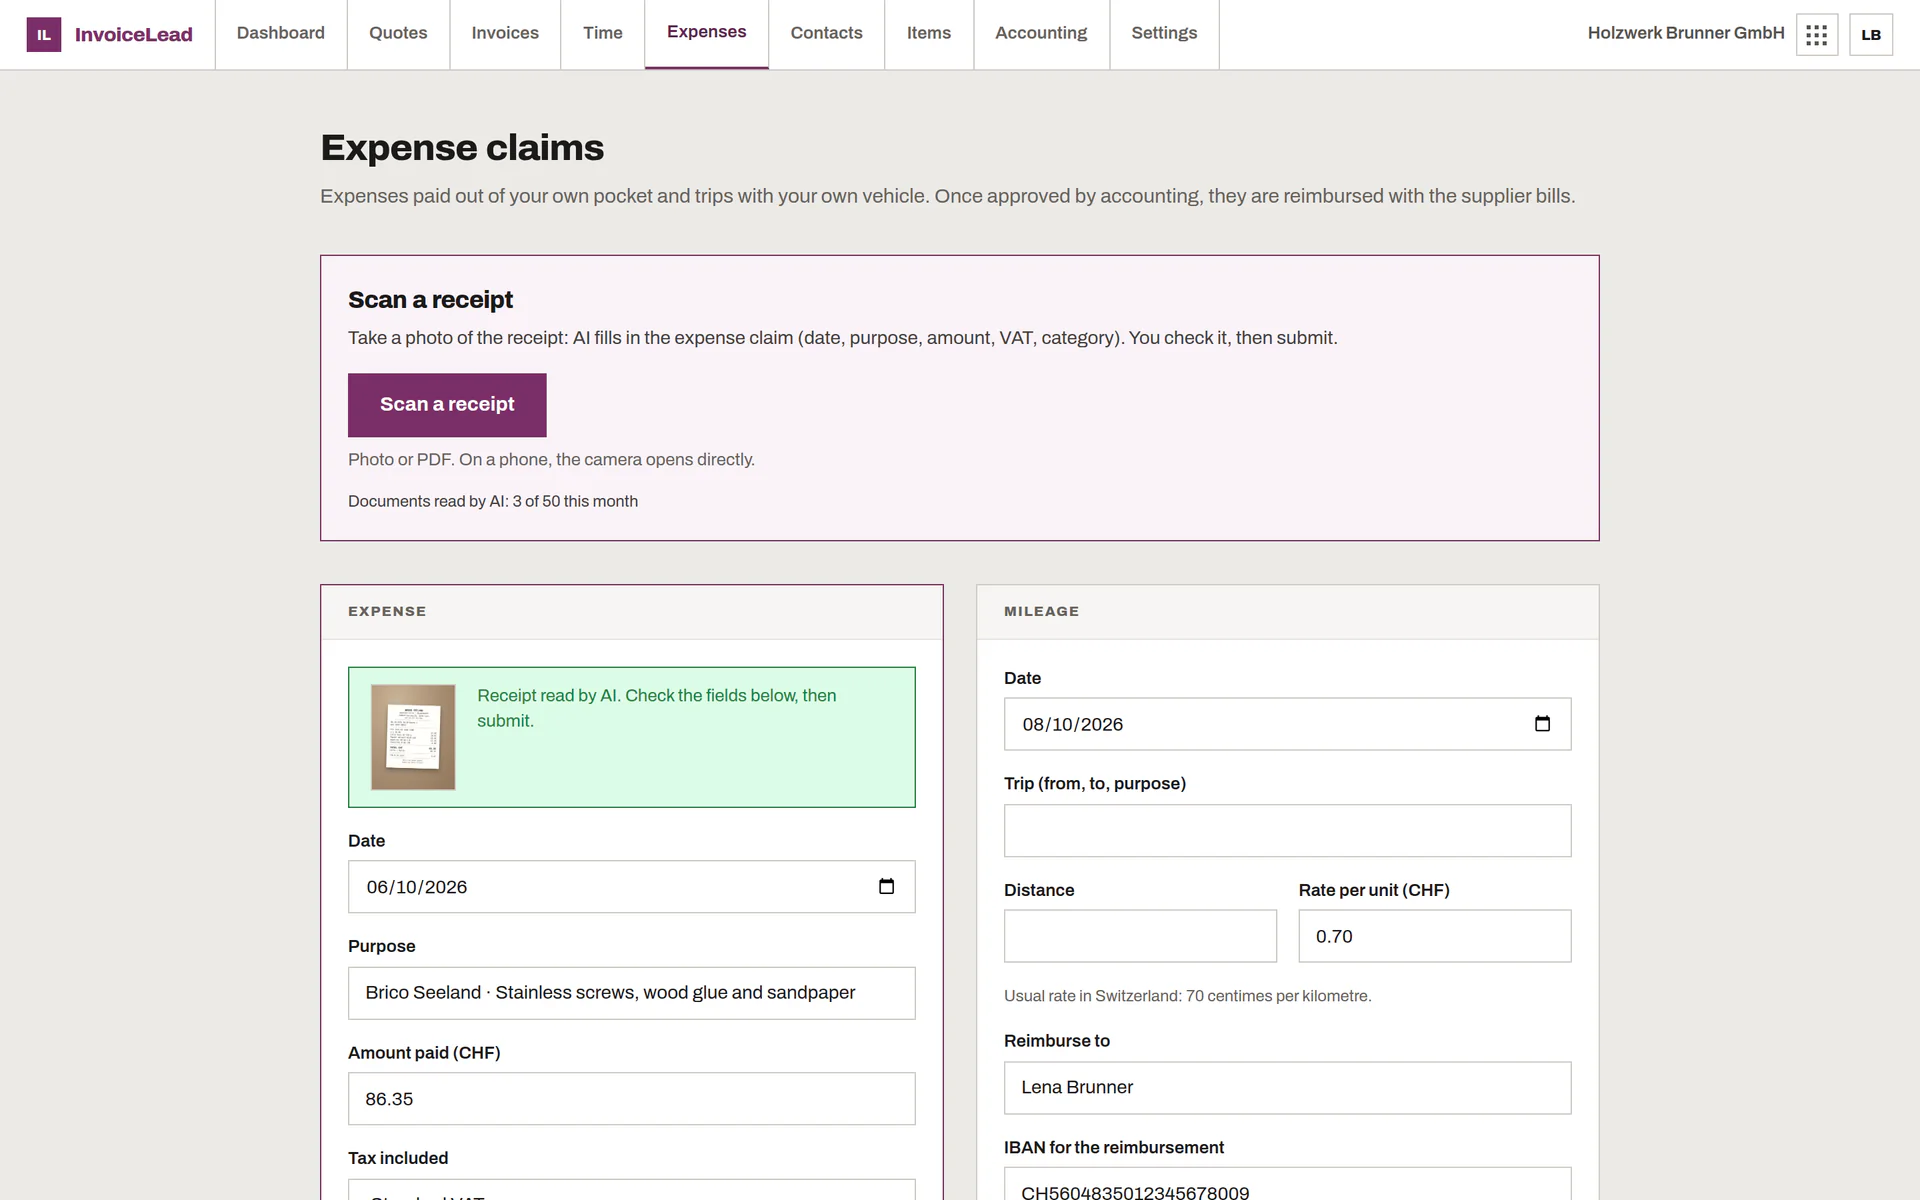Open the Tax included dropdown
The height and width of the screenshot is (1200, 1920).
pos(631,1191)
